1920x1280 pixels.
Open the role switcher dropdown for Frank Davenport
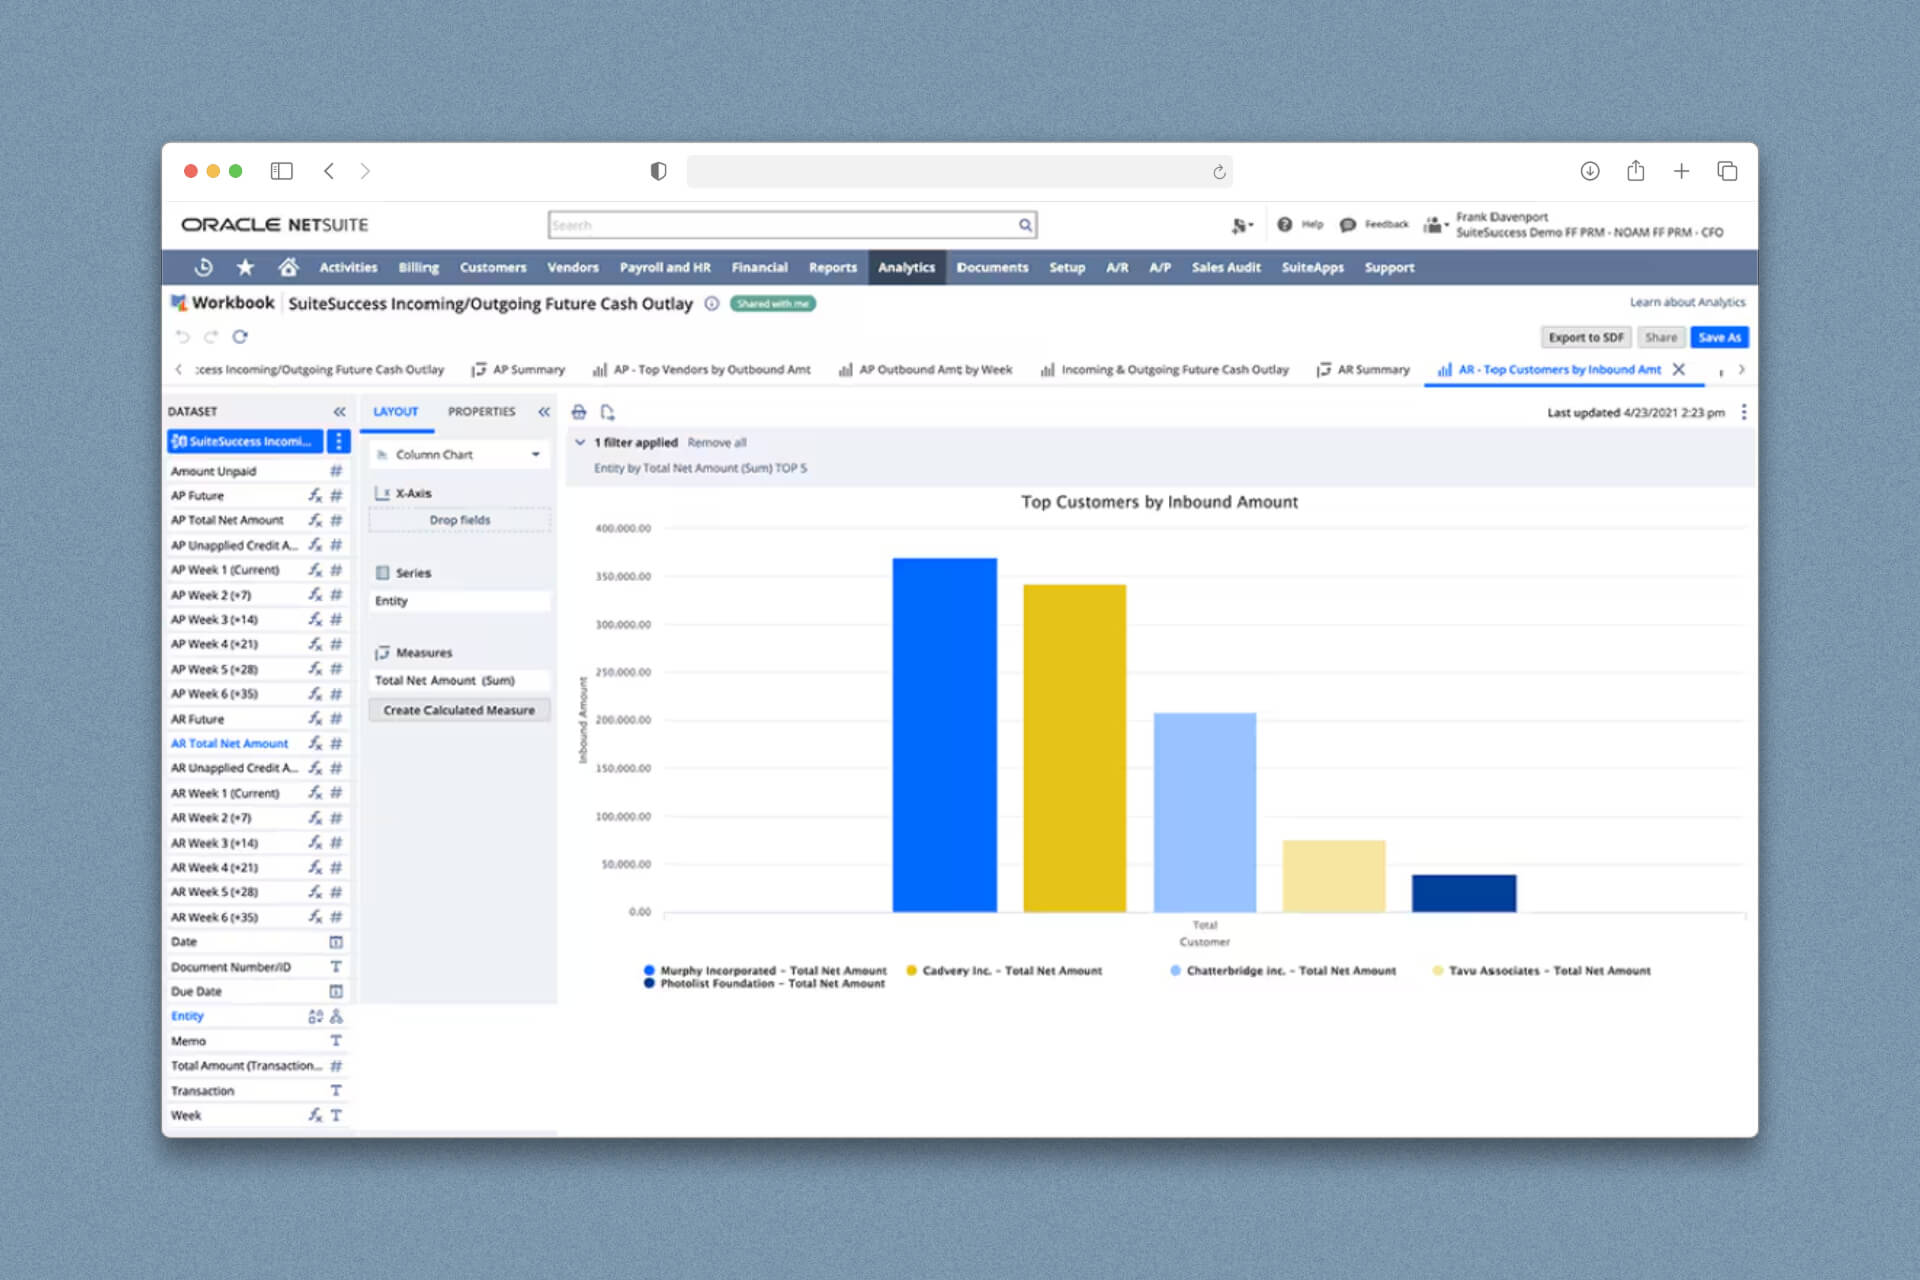point(1436,225)
